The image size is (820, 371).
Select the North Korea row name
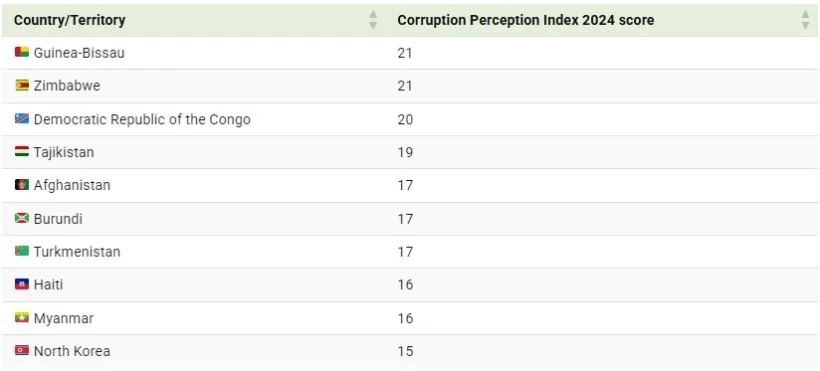[72, 351]
